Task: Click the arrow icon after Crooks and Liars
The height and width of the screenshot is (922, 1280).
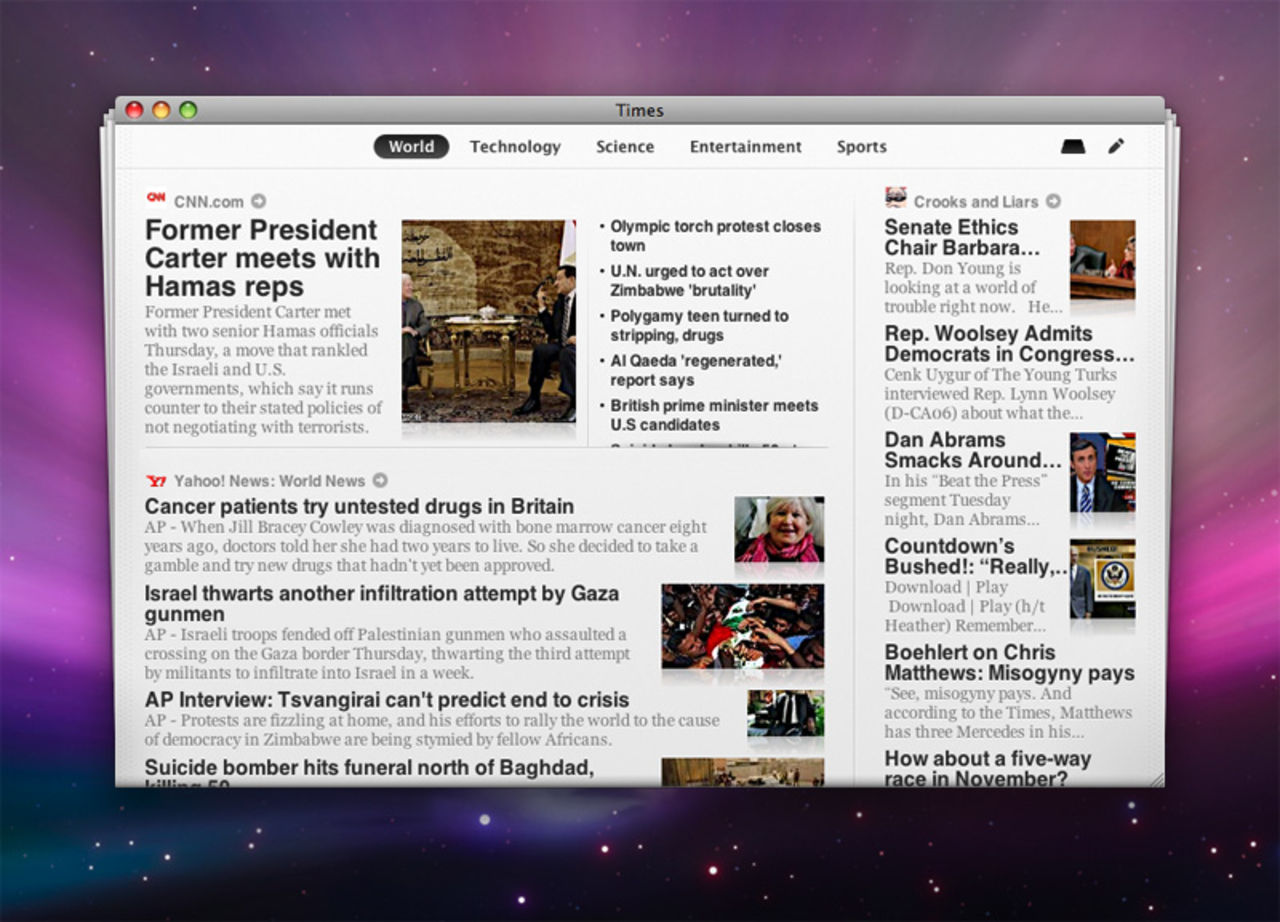Action: 1053,200
